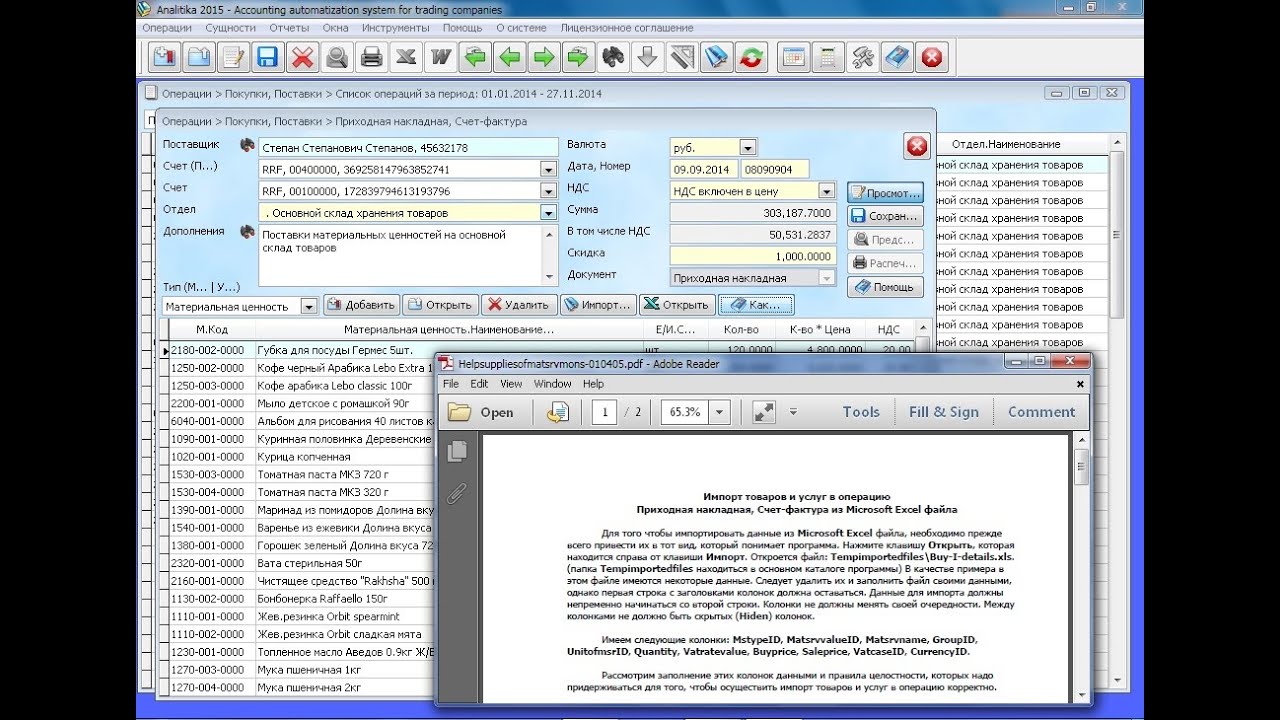
Task: Click the Добавить add button
Action: pos(361,305)
